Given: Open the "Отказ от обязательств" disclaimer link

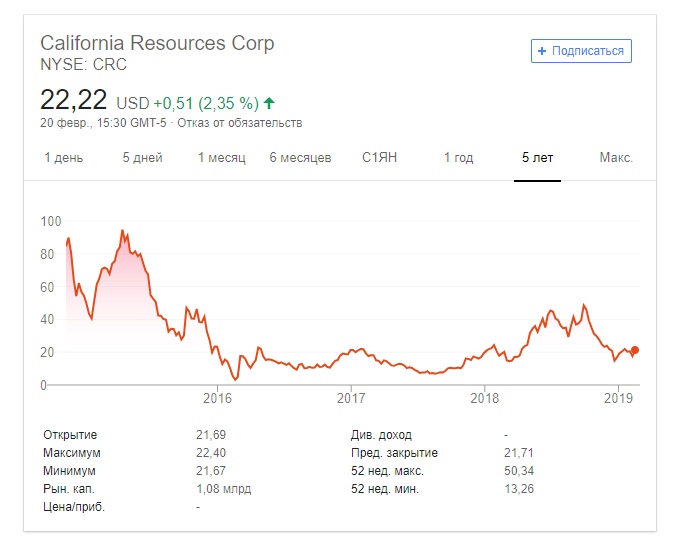Looking at the screenshot, I should (x=240, y=123).
